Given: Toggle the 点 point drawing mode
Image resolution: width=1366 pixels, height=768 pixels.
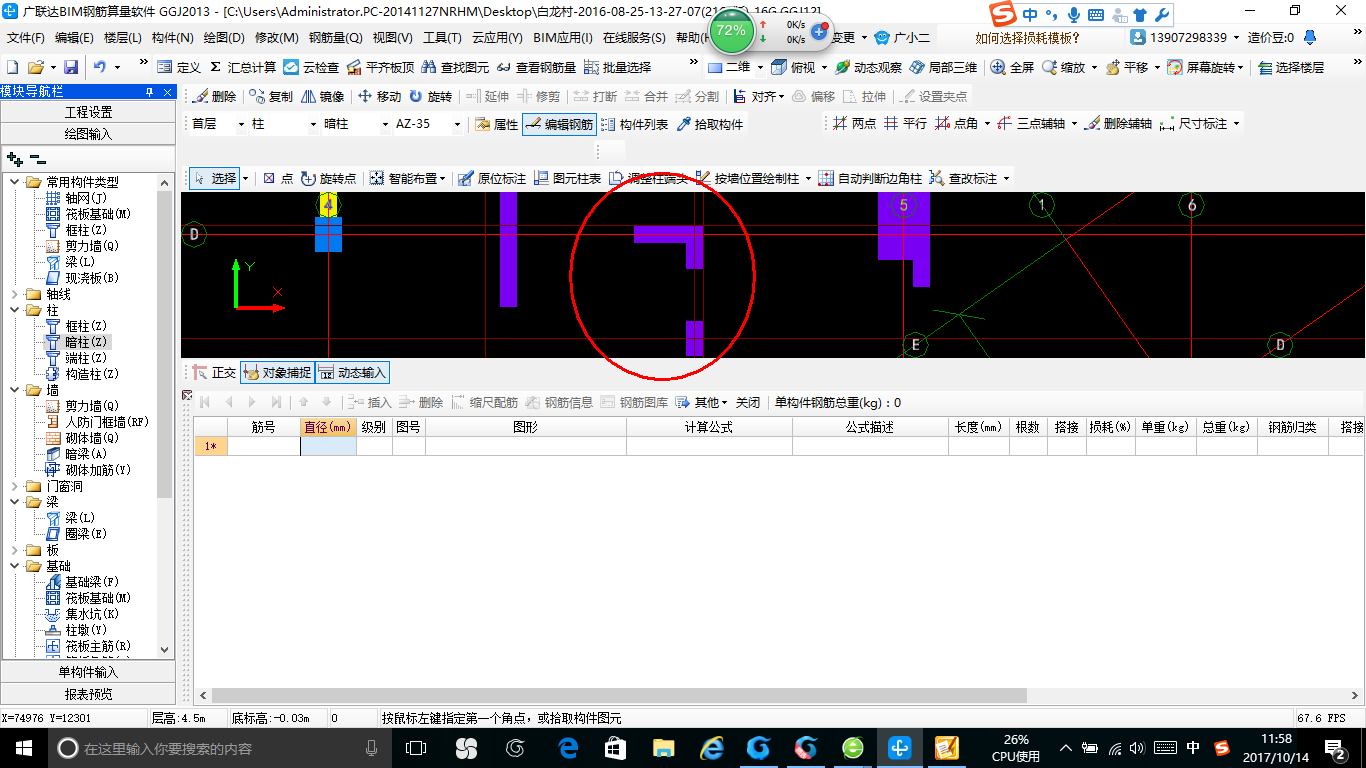Looking at the screenshot, I should click(x=278, y=179).
